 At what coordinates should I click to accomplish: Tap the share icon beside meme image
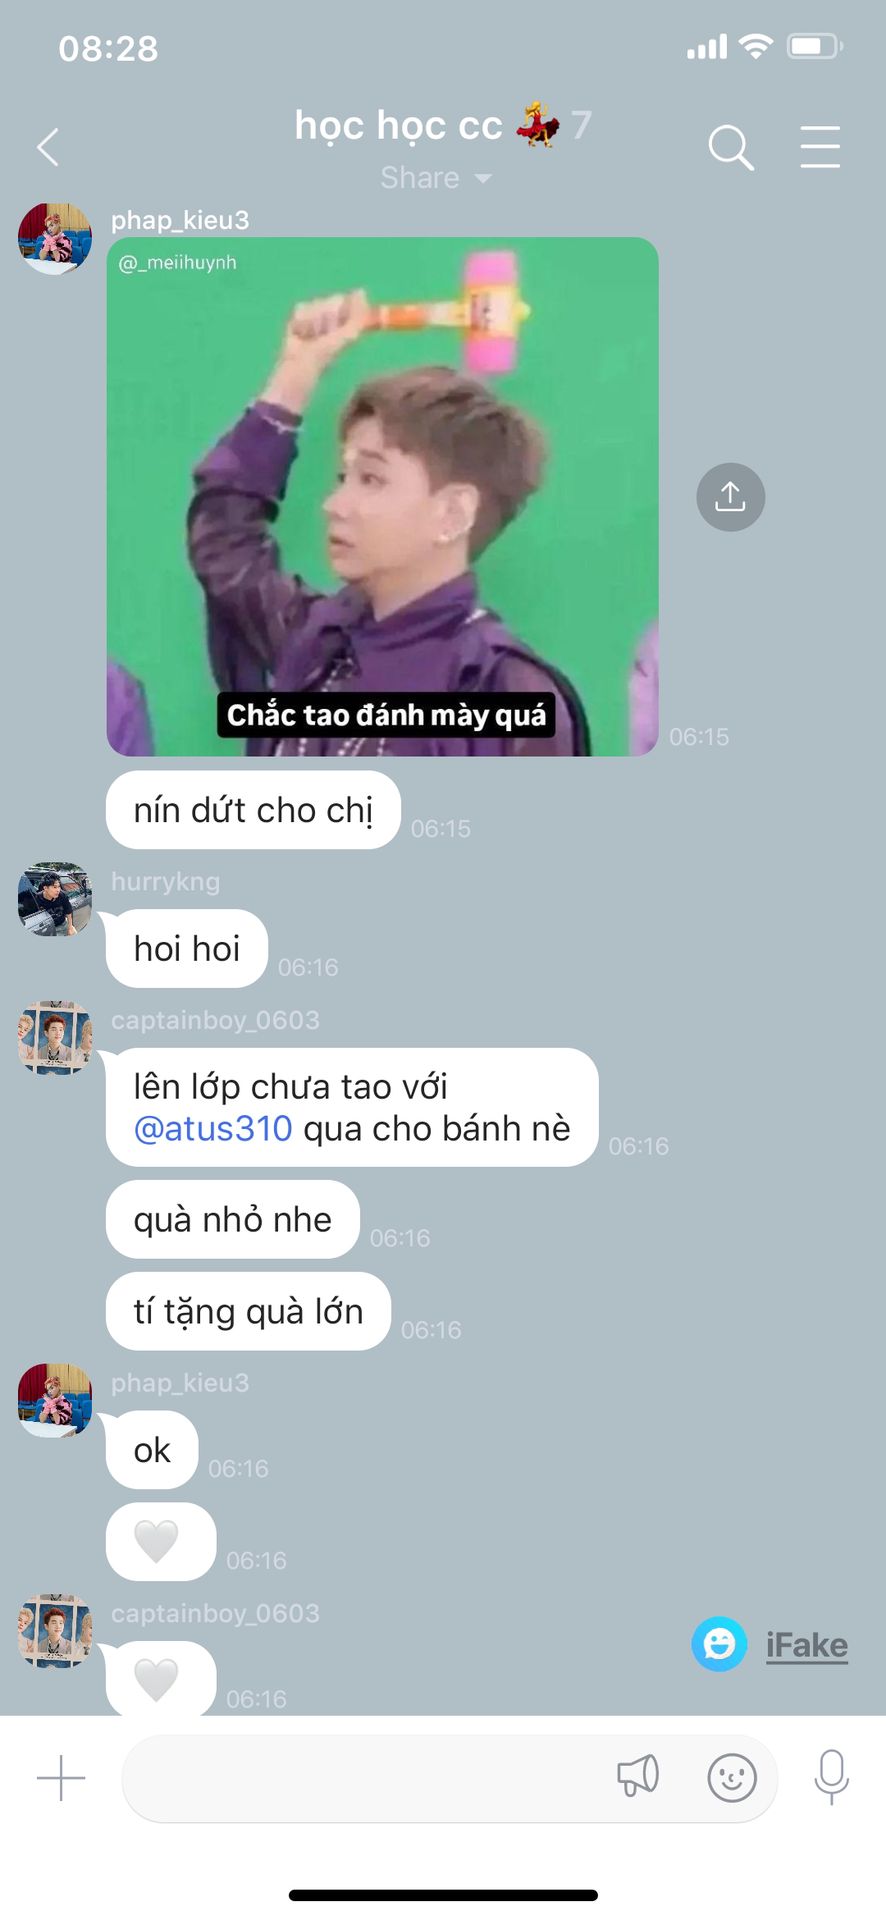[x=730, y=497]
